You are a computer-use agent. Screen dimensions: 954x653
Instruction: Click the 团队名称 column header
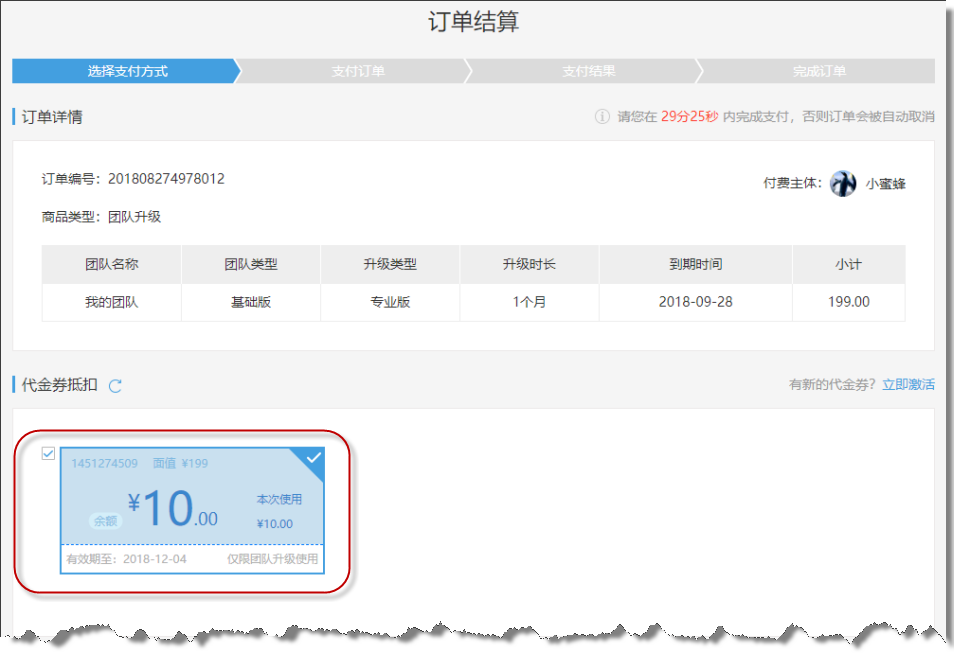coord(111,264)
